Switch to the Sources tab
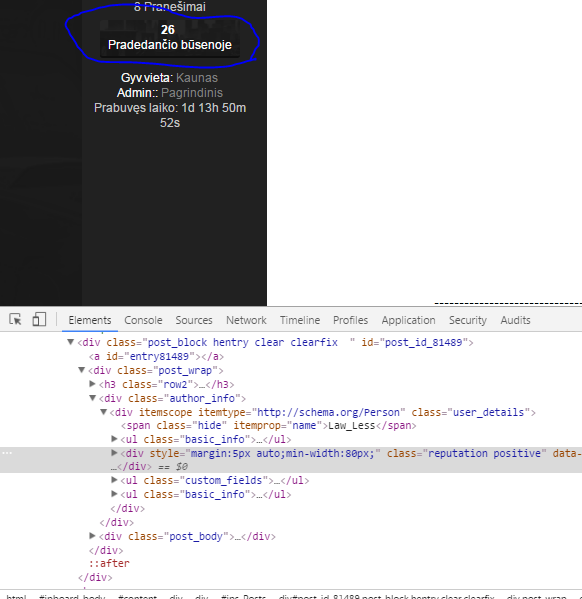 coord(194,320)
